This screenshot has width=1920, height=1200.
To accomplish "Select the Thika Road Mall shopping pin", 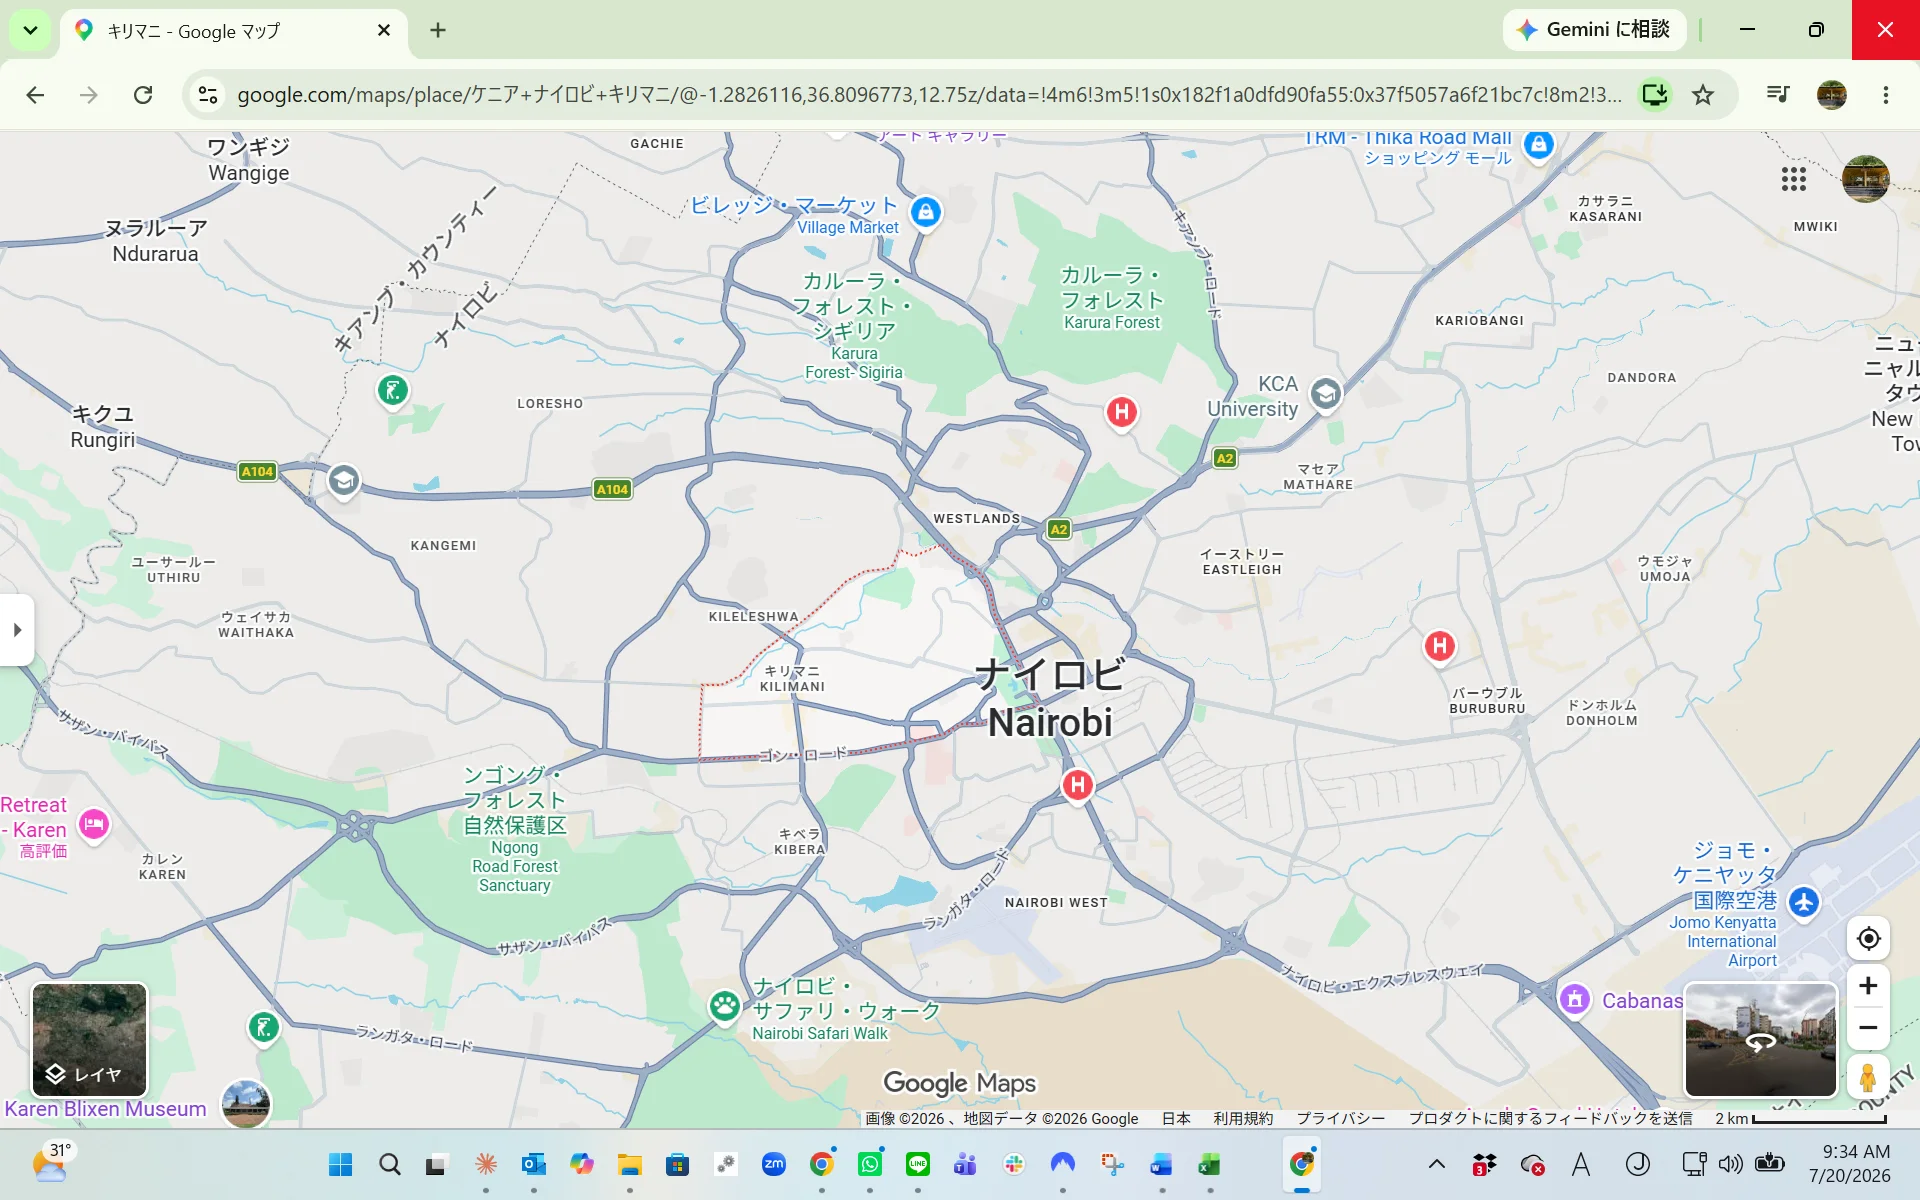I will (x=1539, y=145).
